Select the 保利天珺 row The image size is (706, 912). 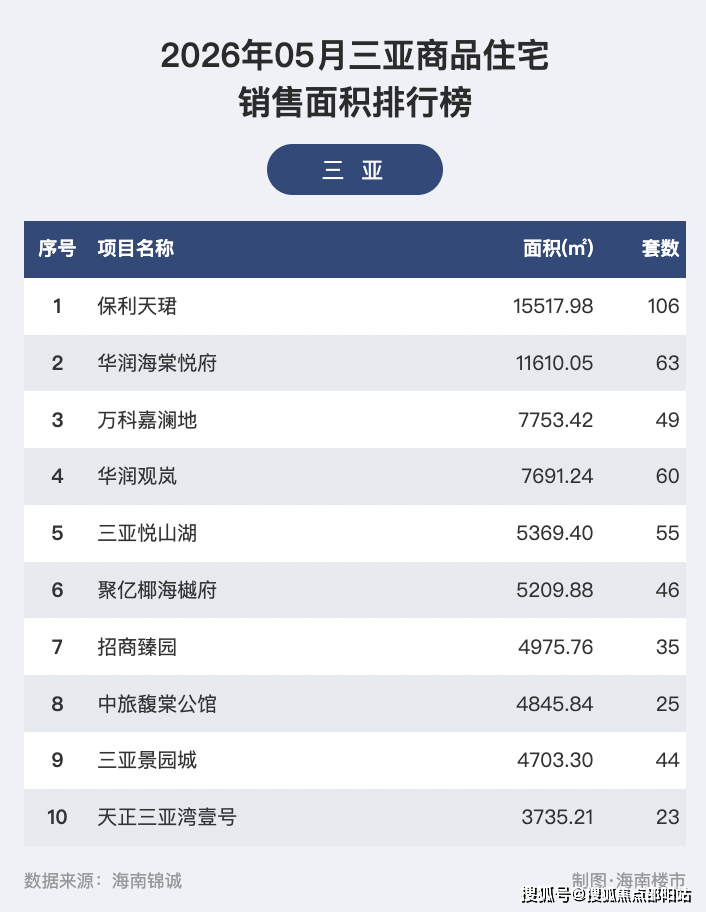click(355, 306)
